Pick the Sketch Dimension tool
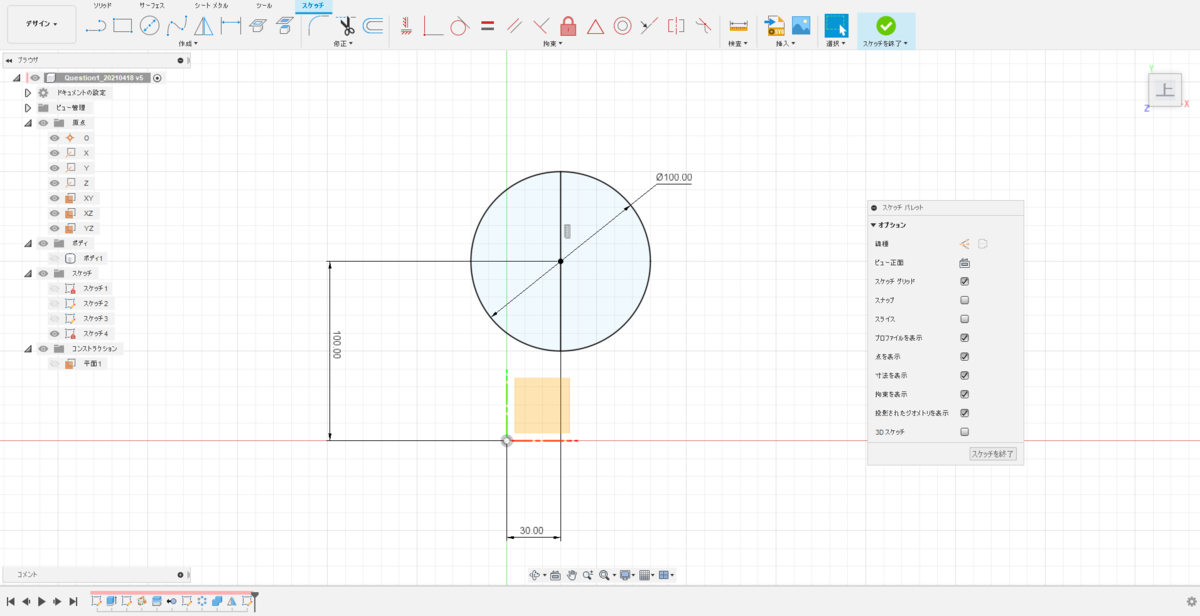The width and height of the screenshot is (1200, 616). [231, 26]
